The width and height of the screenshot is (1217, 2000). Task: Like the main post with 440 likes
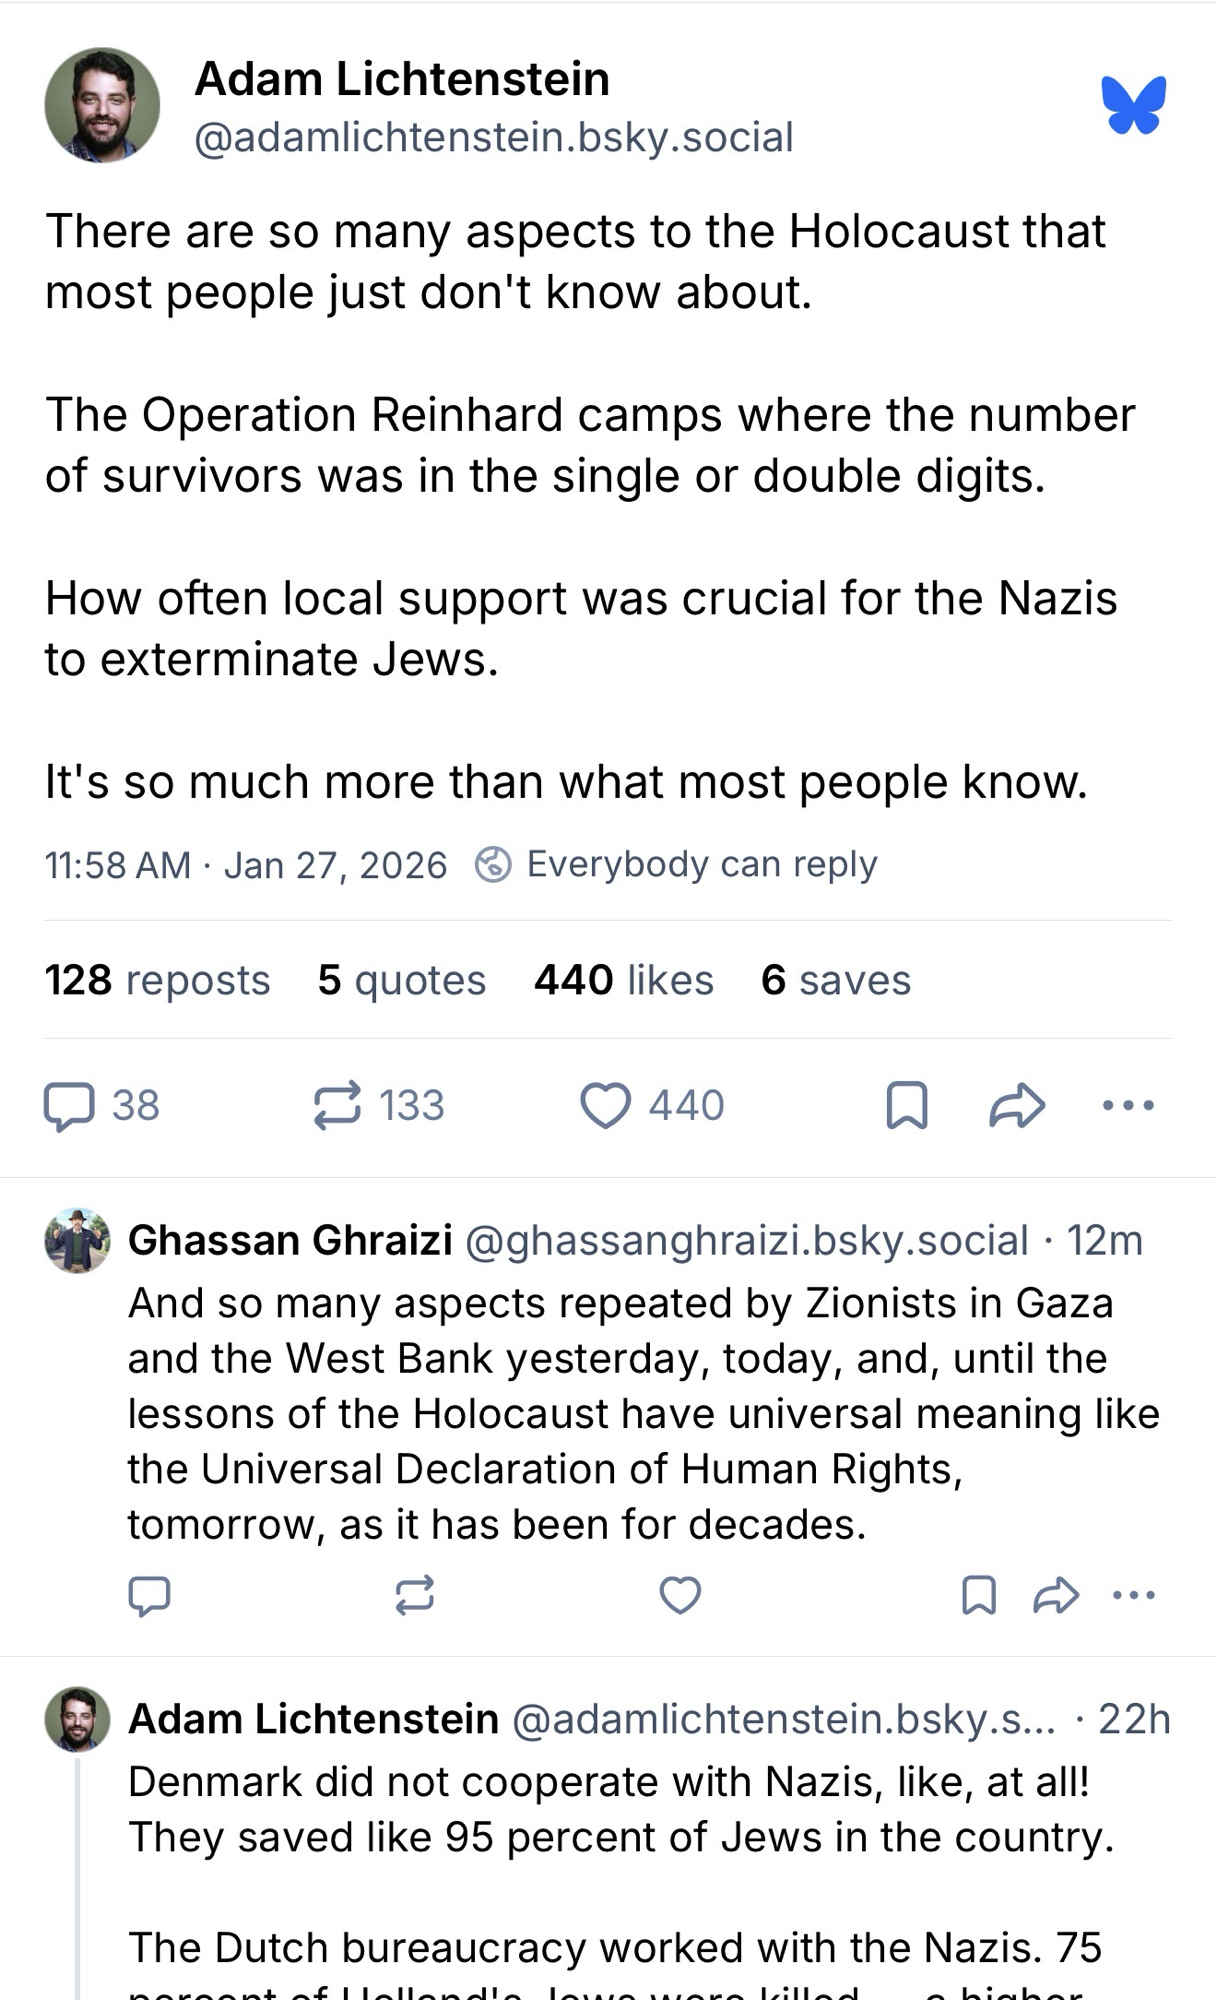pos(606,1106)
